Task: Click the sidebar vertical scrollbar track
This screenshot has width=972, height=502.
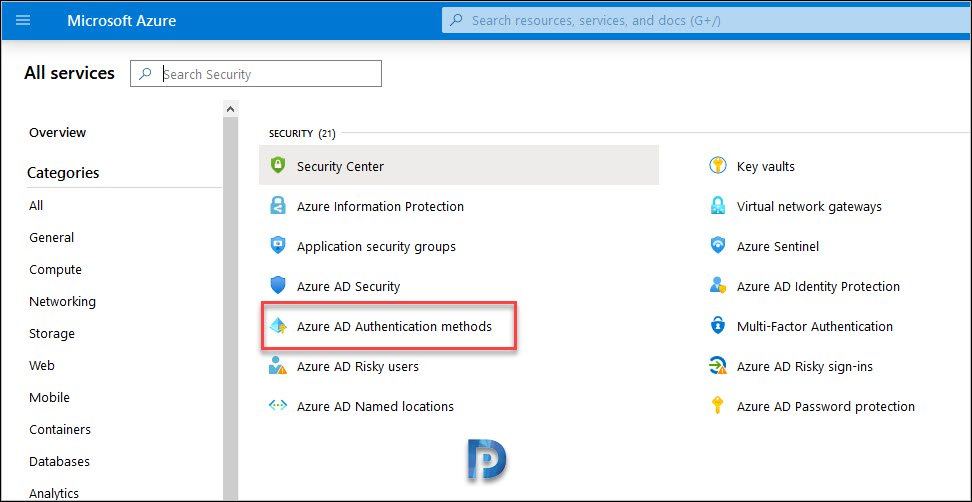Action: pyautogui.click(x=230, y=308)
